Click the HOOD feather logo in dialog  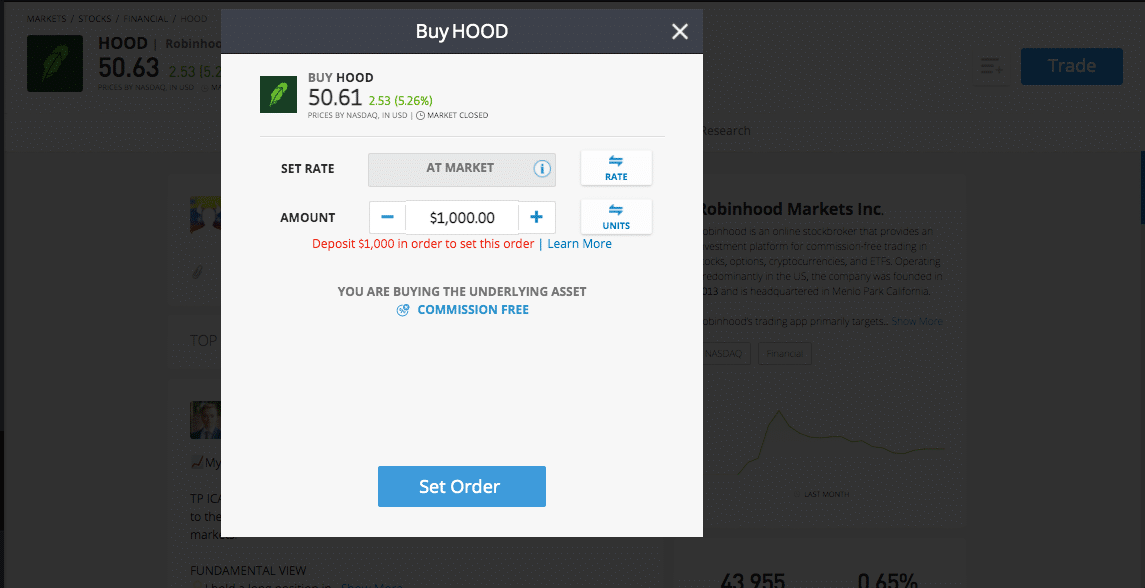click(278, 94)
